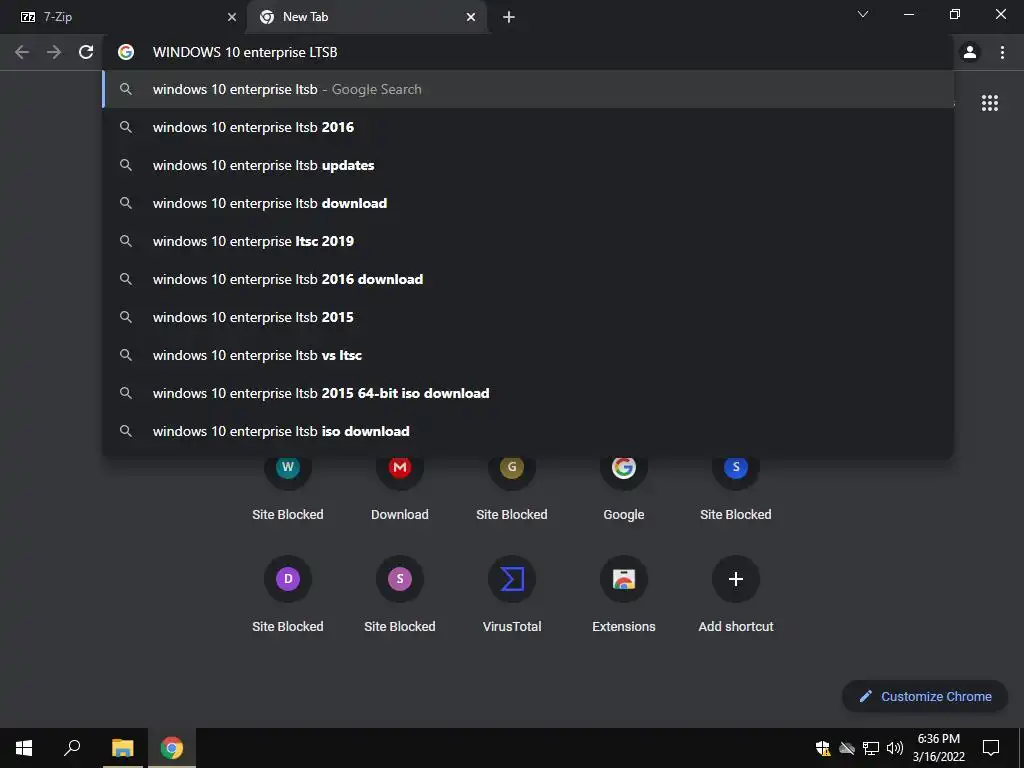
Task: Choose suggestion 'ltsb vs ltsc'
Action: (528, 355)
